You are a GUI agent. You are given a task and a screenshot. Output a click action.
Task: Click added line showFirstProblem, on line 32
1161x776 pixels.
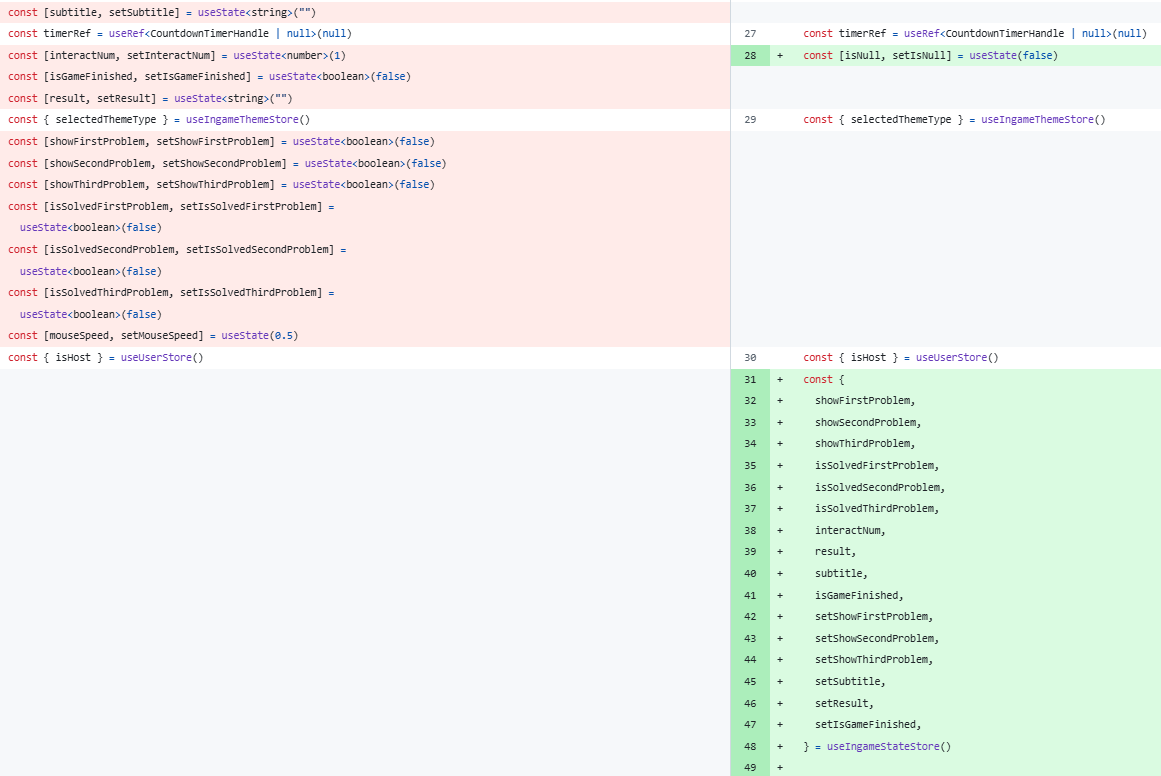pos(865,401)
